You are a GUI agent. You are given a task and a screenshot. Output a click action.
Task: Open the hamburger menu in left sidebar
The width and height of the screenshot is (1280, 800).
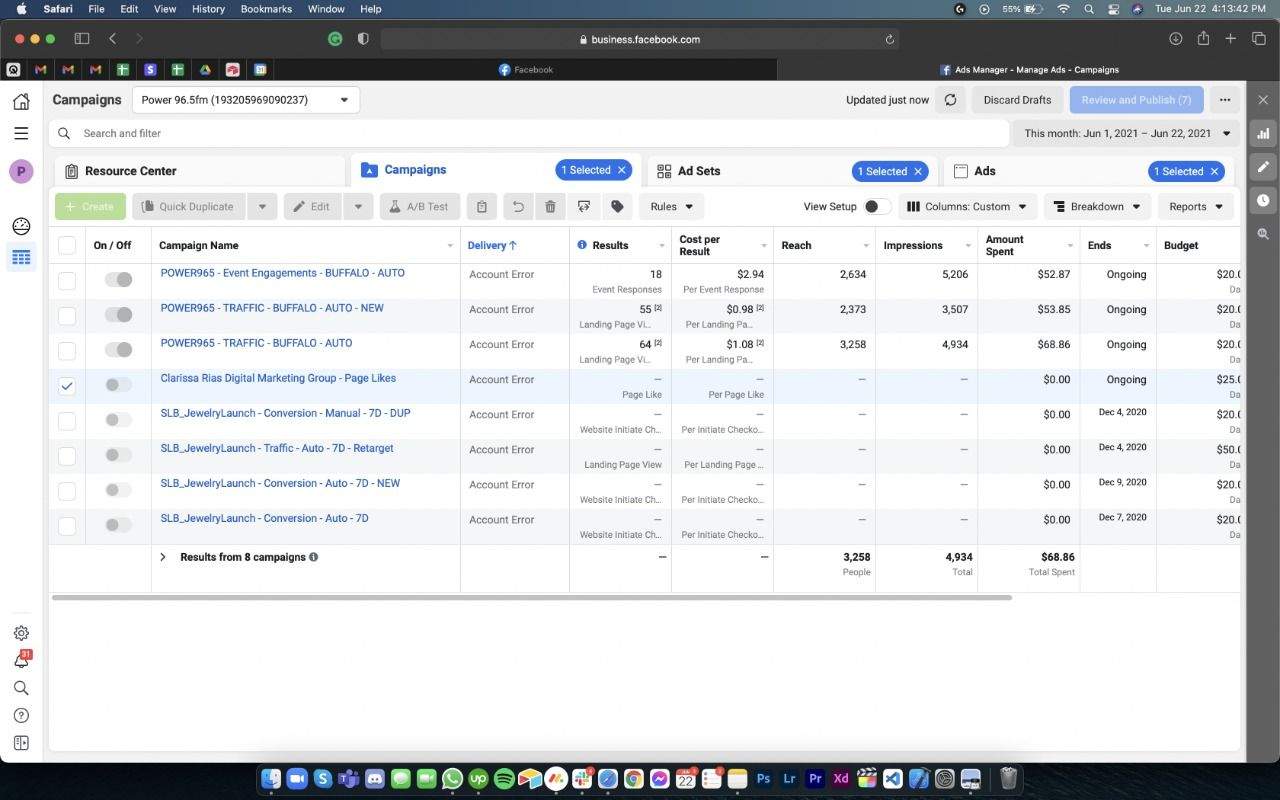(x=21, y=133)
